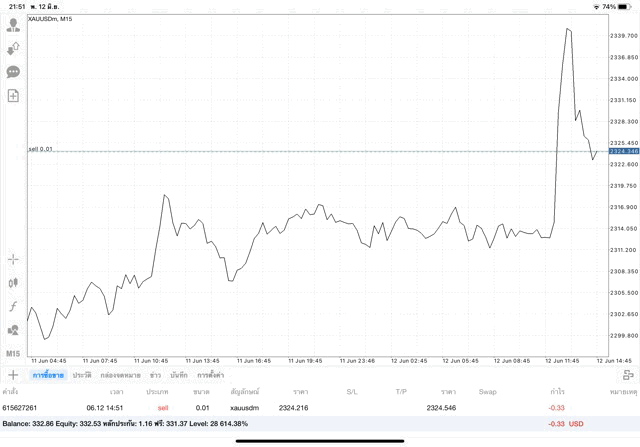The height and width of the screenshot is (447, 640).
Task: Toggle the panel layout icon at right
Action: (x=627, y=375)
